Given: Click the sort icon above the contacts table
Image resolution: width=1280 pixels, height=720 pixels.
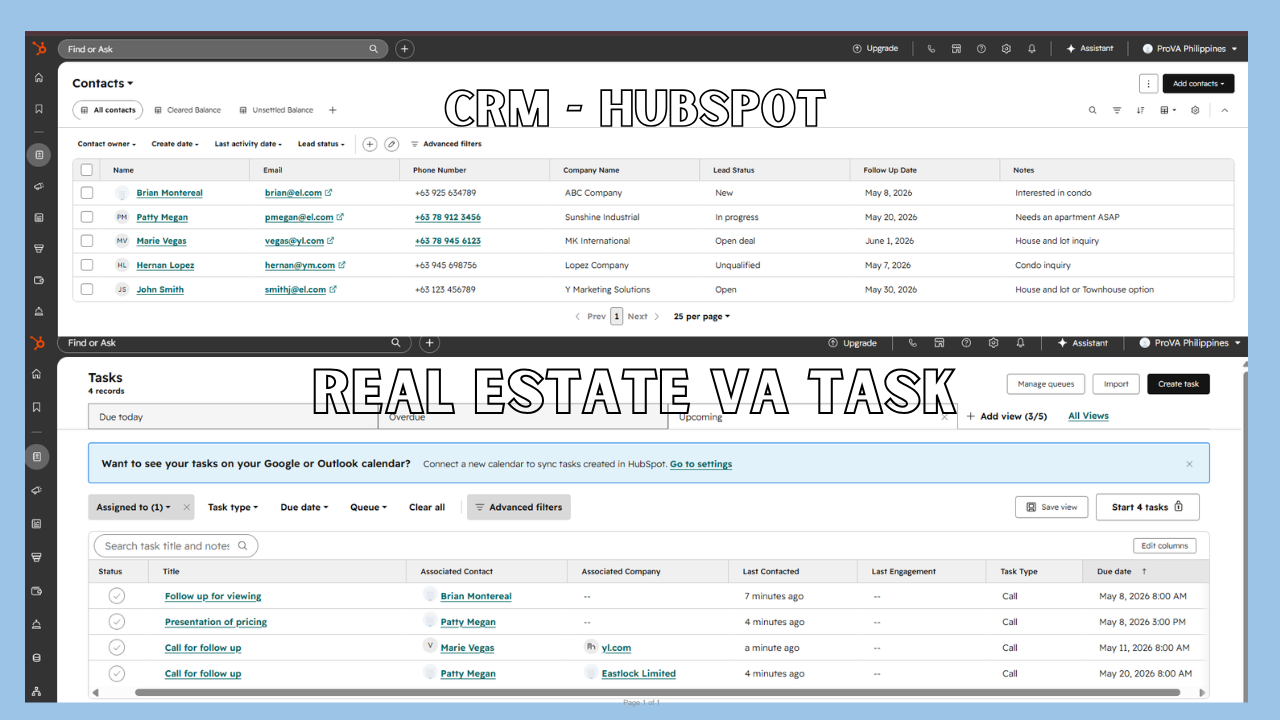Looking at the screenshot, I should point(1140,110).
